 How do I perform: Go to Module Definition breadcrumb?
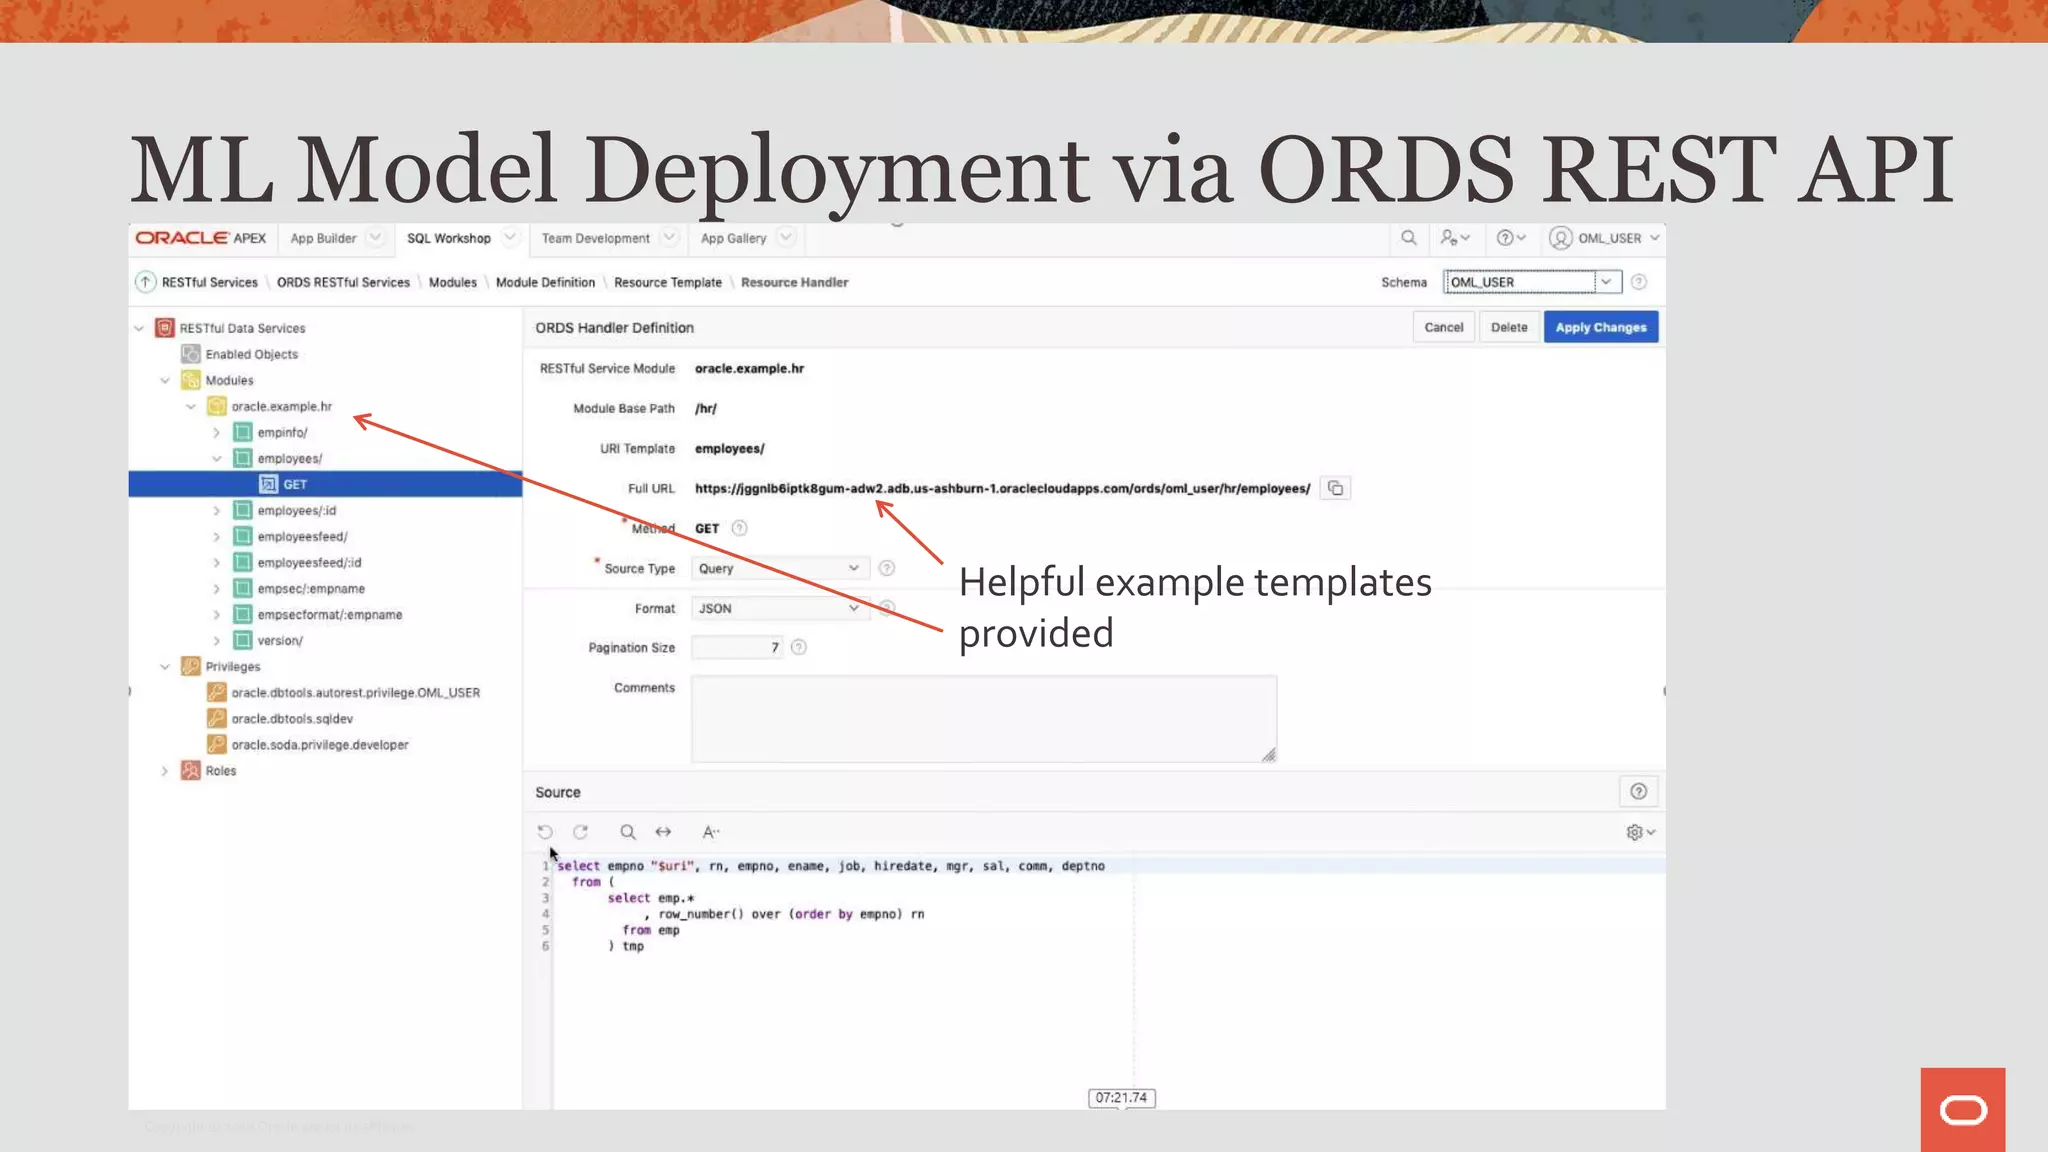545,282
